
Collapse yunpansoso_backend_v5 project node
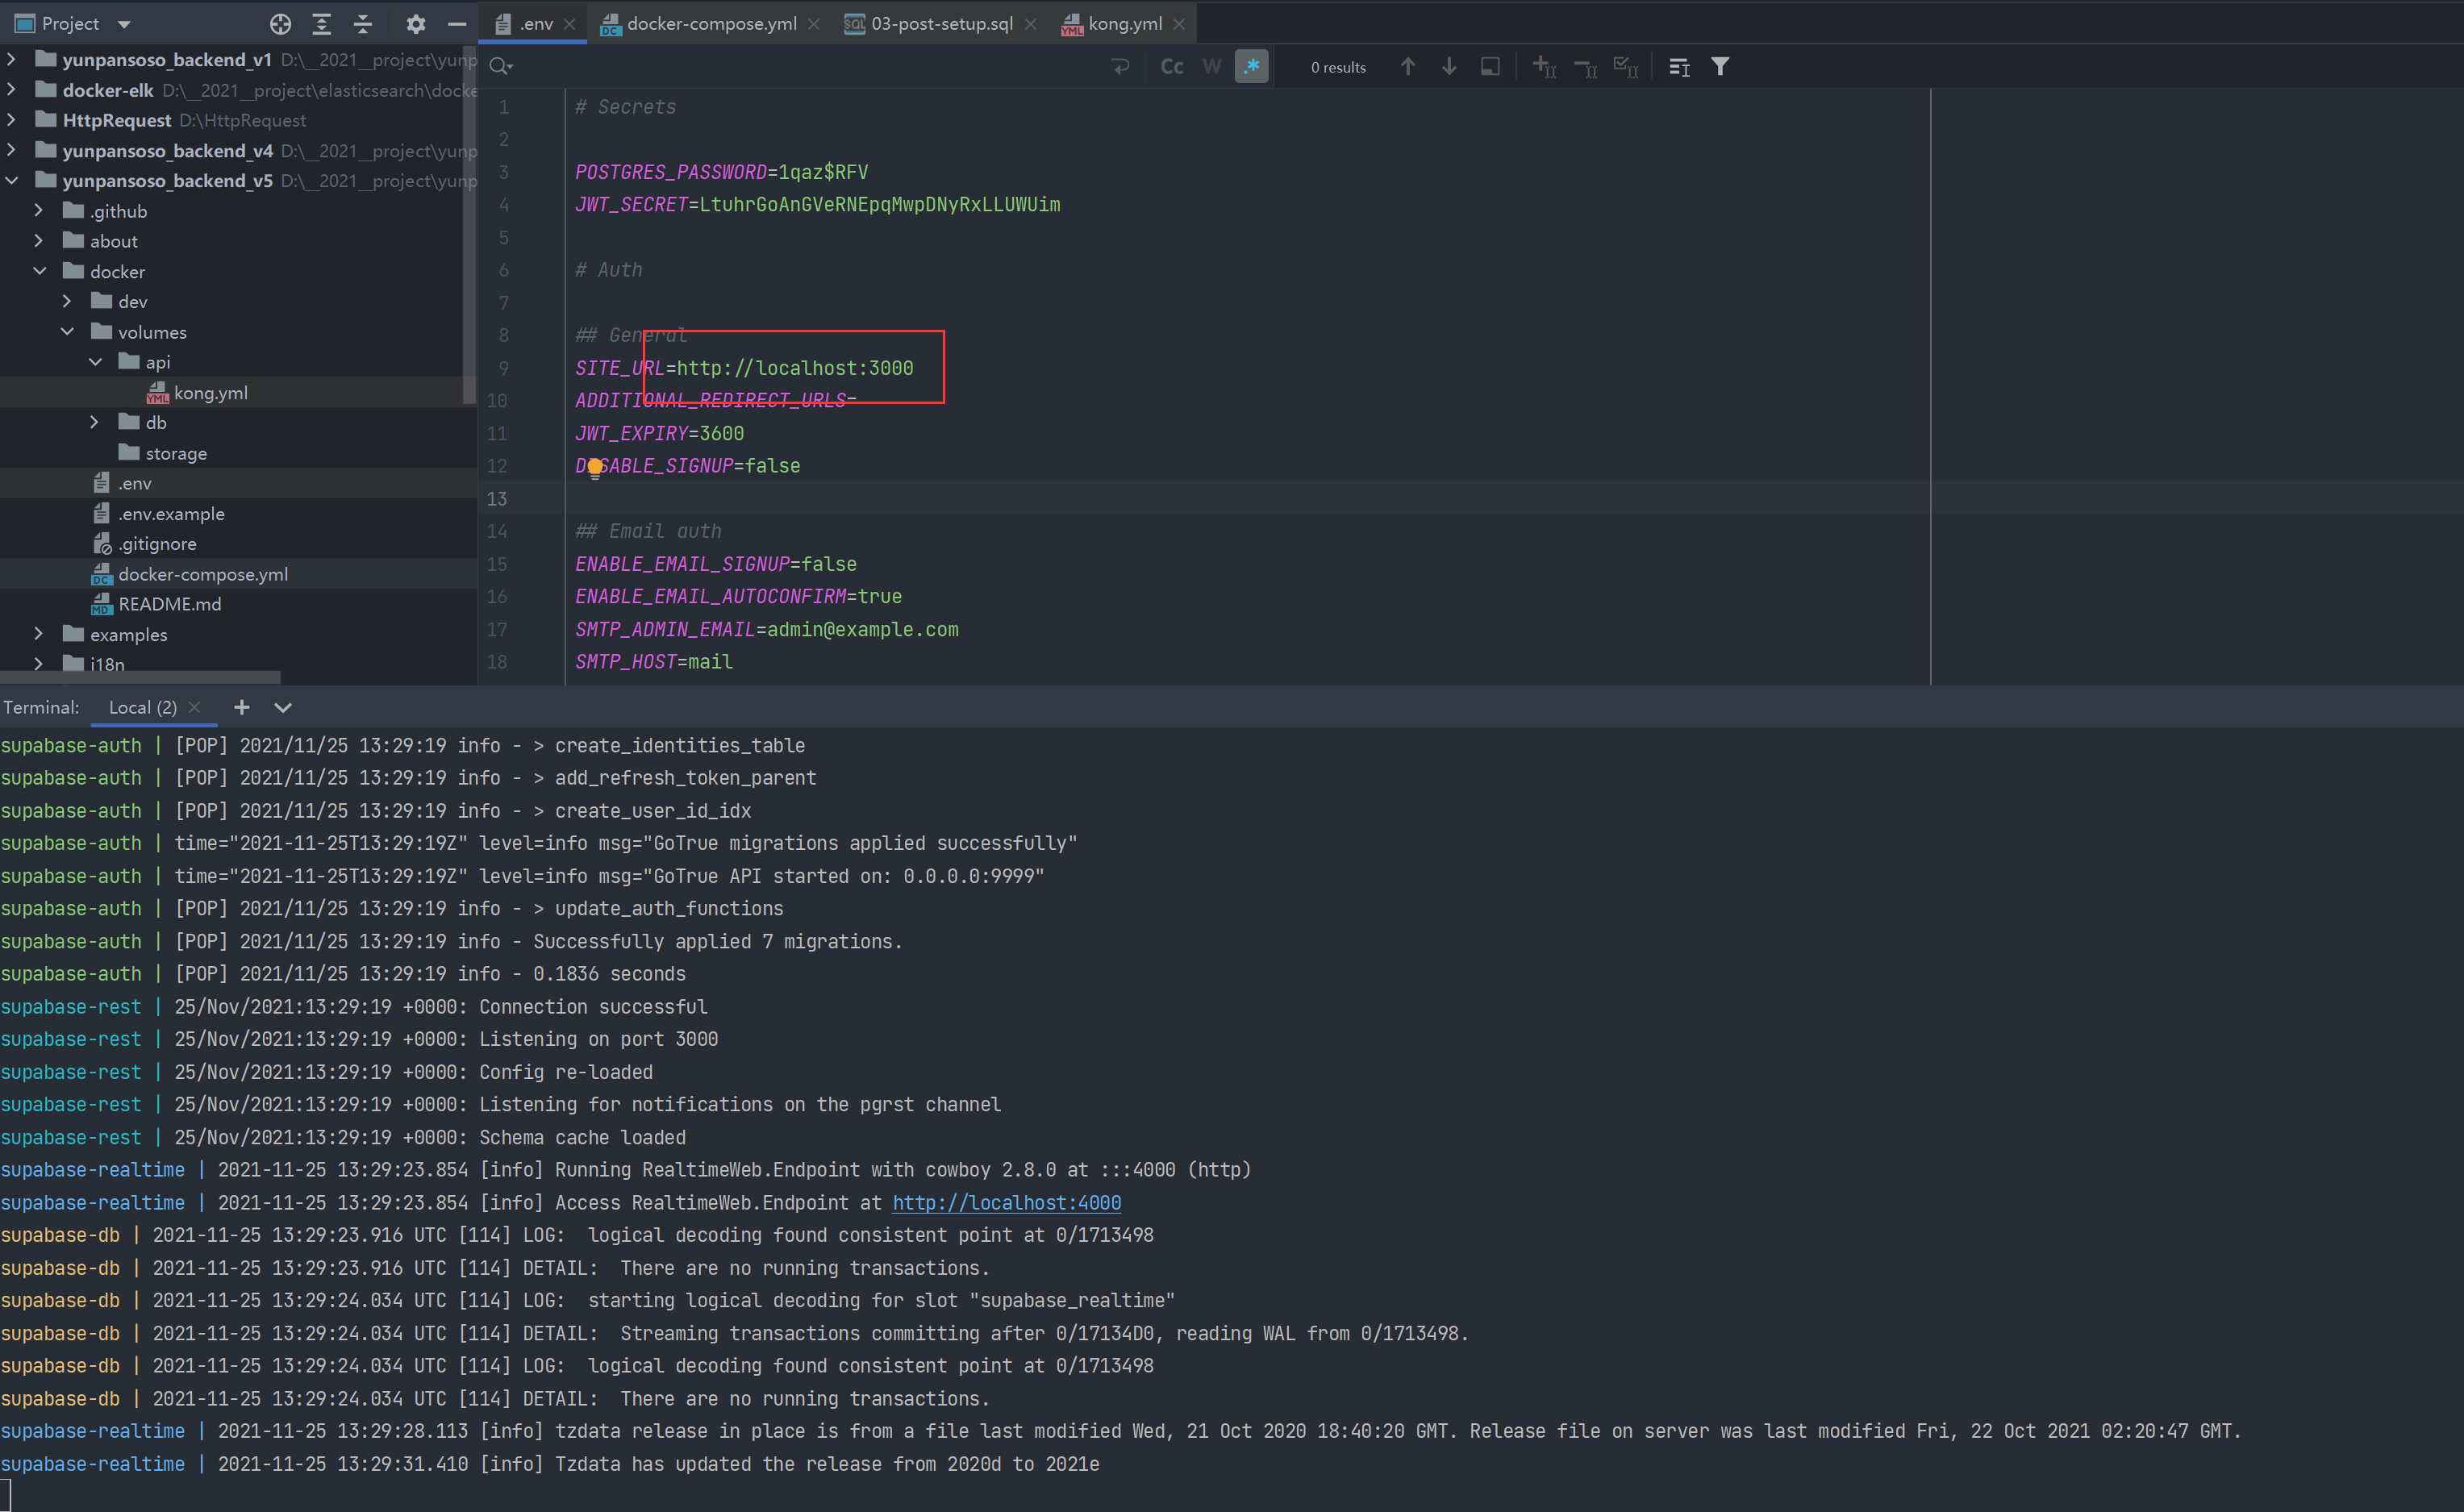pyautogui.click(x=11, y=181)
